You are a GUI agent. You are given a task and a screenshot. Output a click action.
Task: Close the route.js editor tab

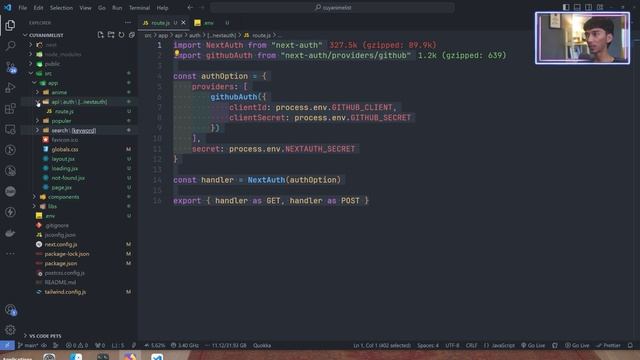pyautogui.click(x=183, y=23)
